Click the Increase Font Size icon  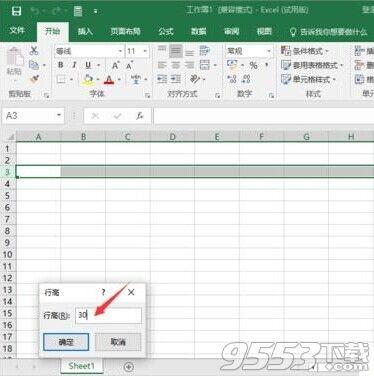pyautogui.click(x=115, y=65)
